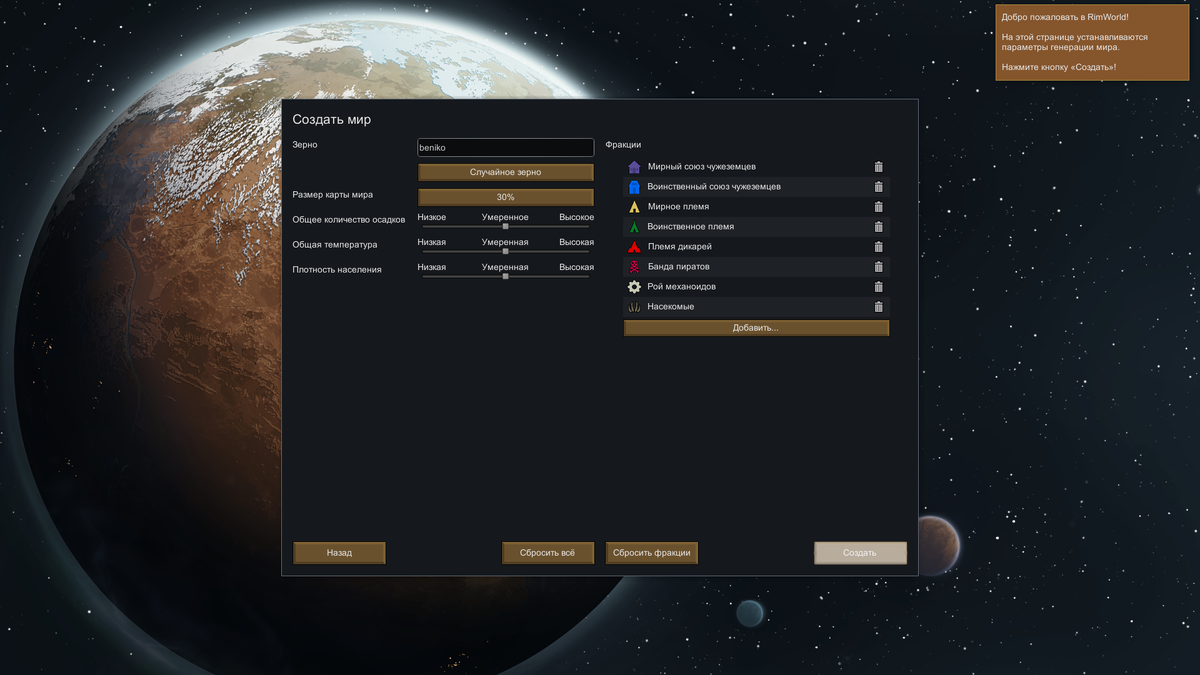This screenshot has height=675, width=1200.
Task: Remove Мирное племя with trash icon
Action: click(x=879, y=207)
